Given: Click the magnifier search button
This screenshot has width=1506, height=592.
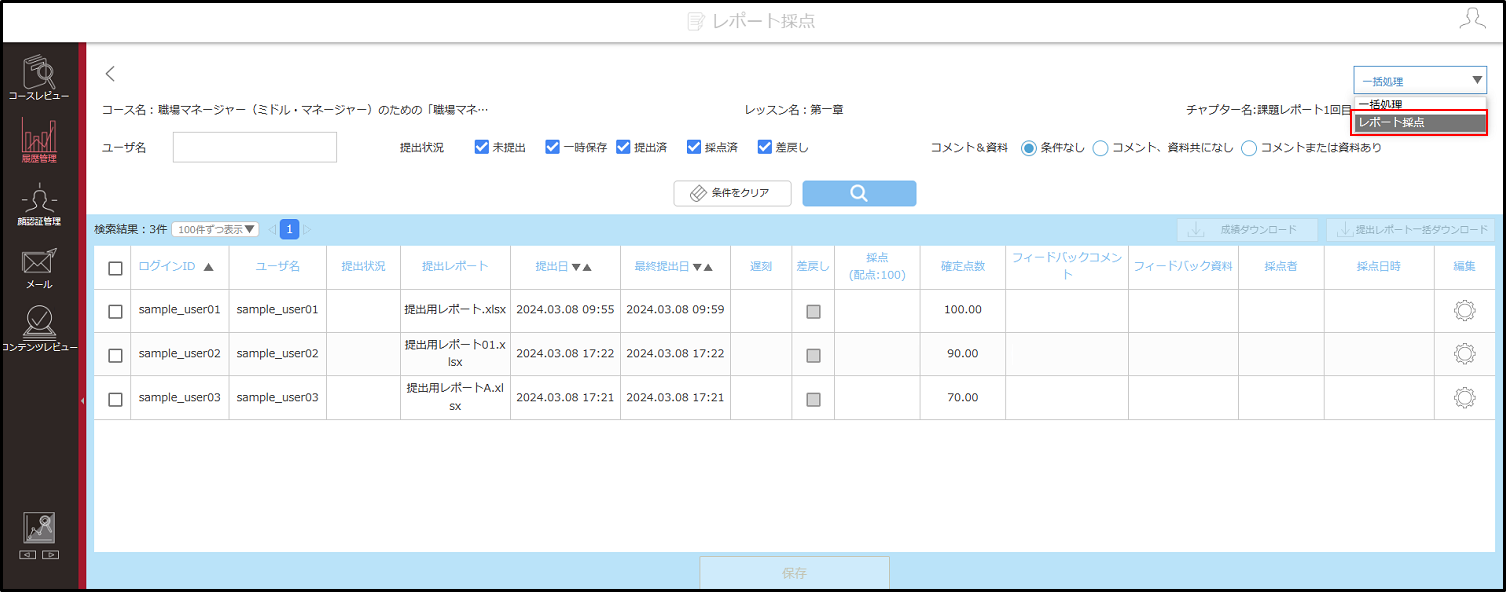Looking at the screenshot, I should click(x=859, y=193).
